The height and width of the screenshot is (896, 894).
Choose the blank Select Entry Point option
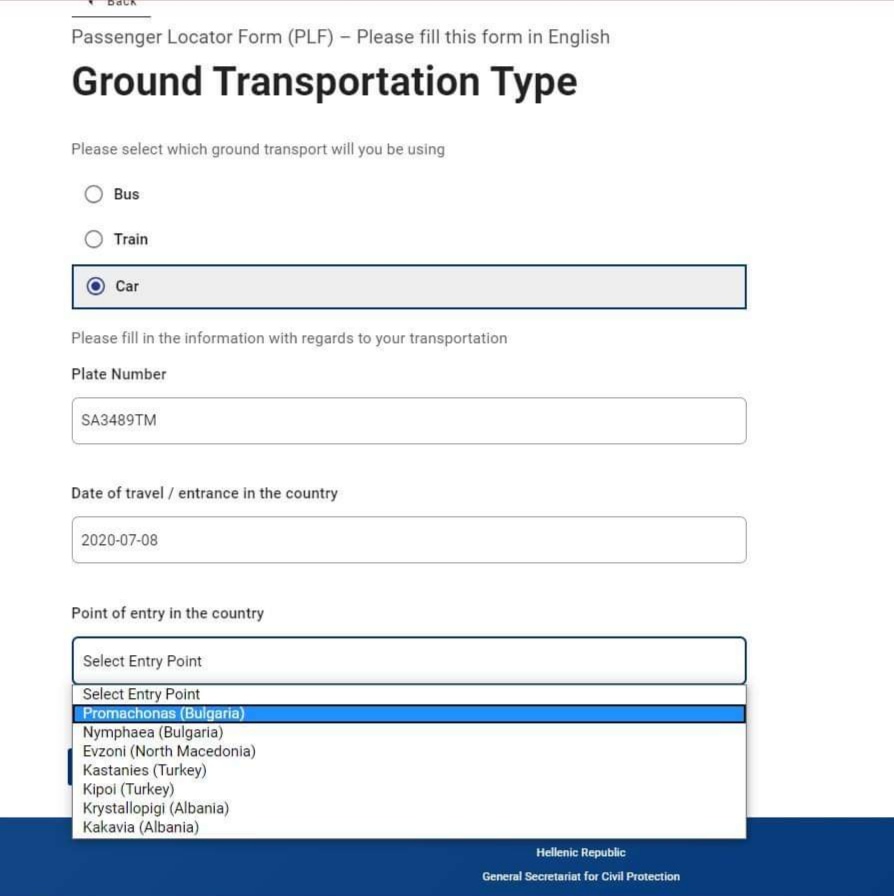[409, 694]
